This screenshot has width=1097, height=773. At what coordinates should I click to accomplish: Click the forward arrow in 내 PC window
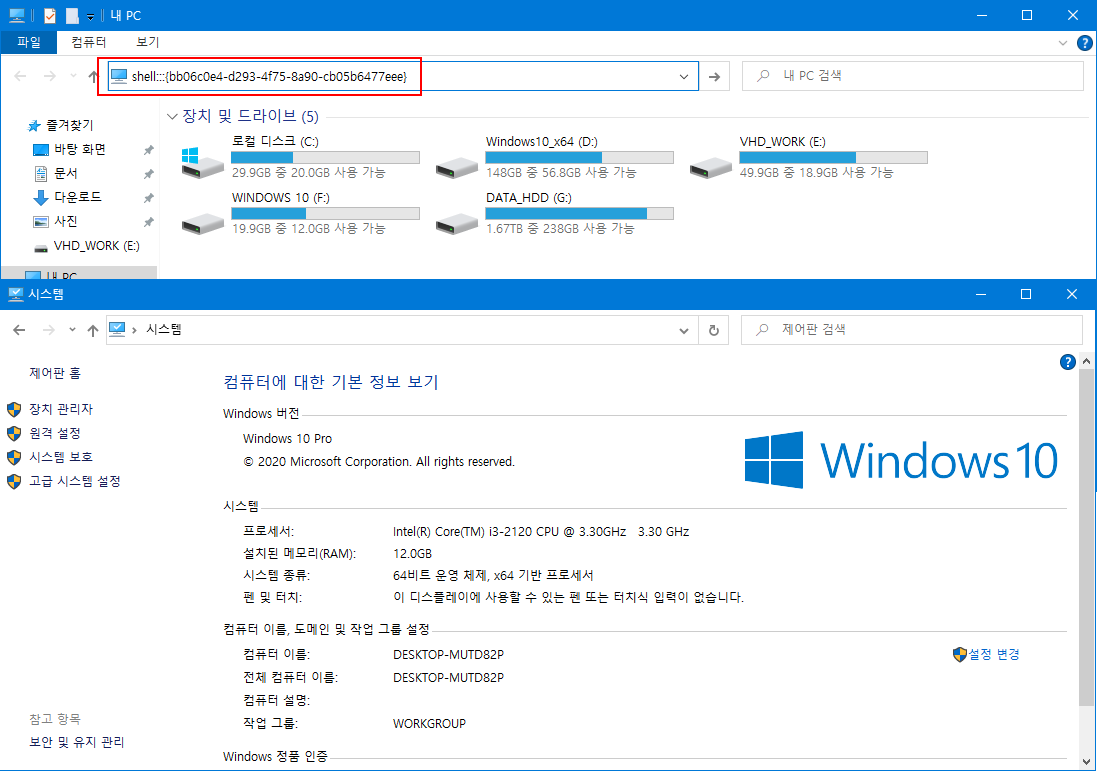[x=49, y=76]
